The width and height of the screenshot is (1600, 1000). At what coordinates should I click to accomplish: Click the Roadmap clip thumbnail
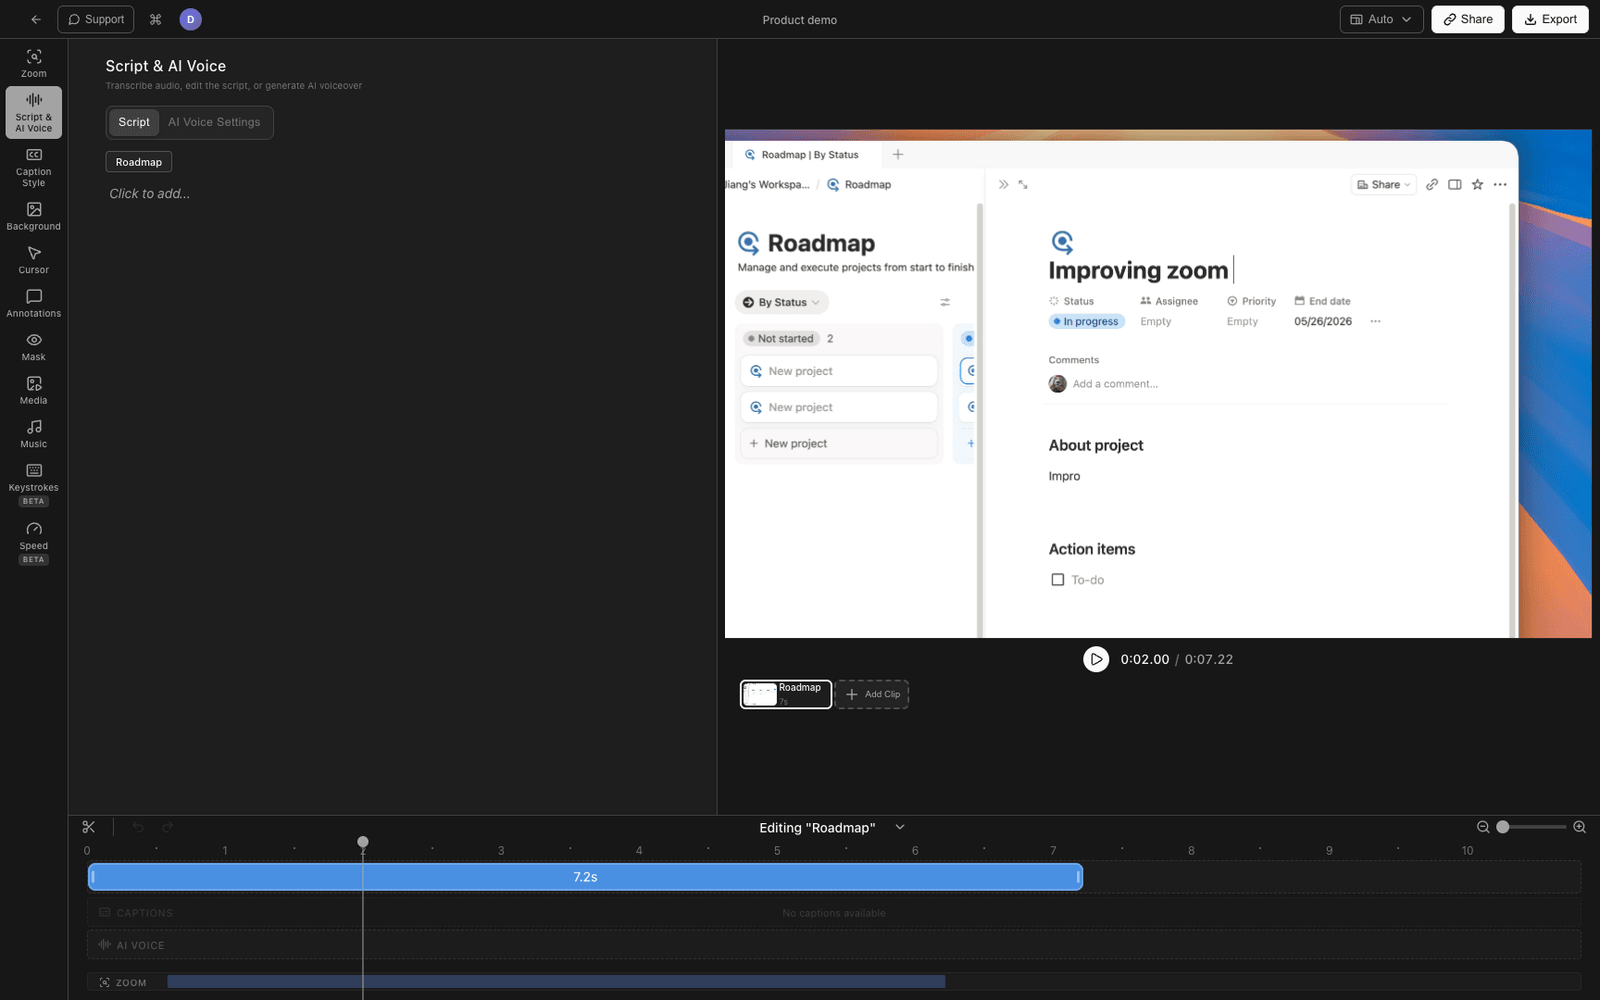tap(785, 694)
